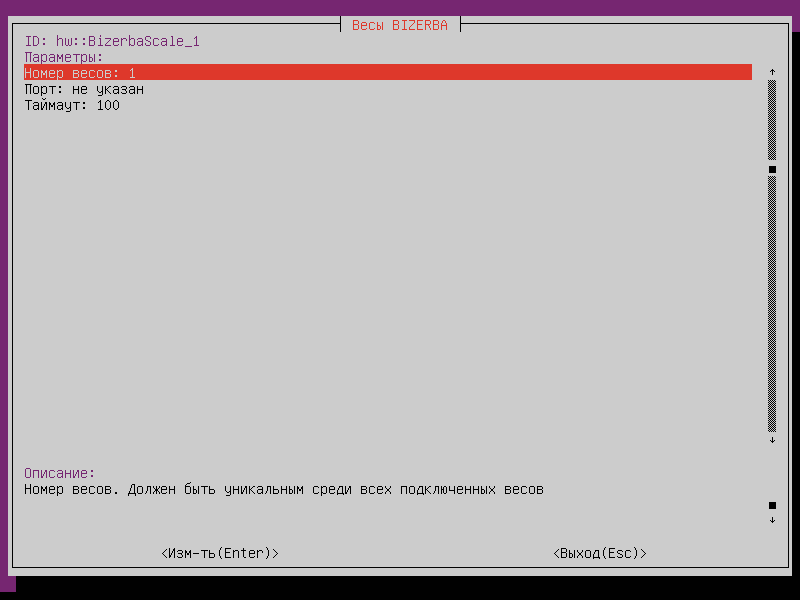Click the 'Весы BIZERBA' dialog title
This screenshot has height=600, width=800.
click(400, 25)
